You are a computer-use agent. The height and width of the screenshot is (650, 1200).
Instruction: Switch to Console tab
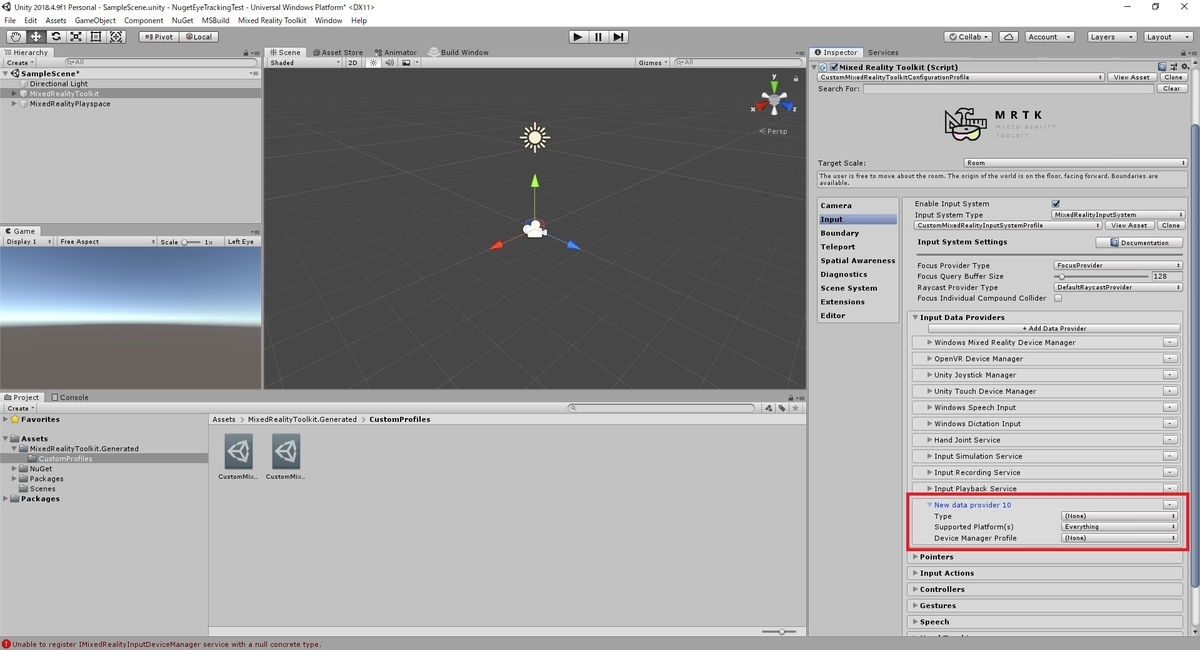point(70,397)
